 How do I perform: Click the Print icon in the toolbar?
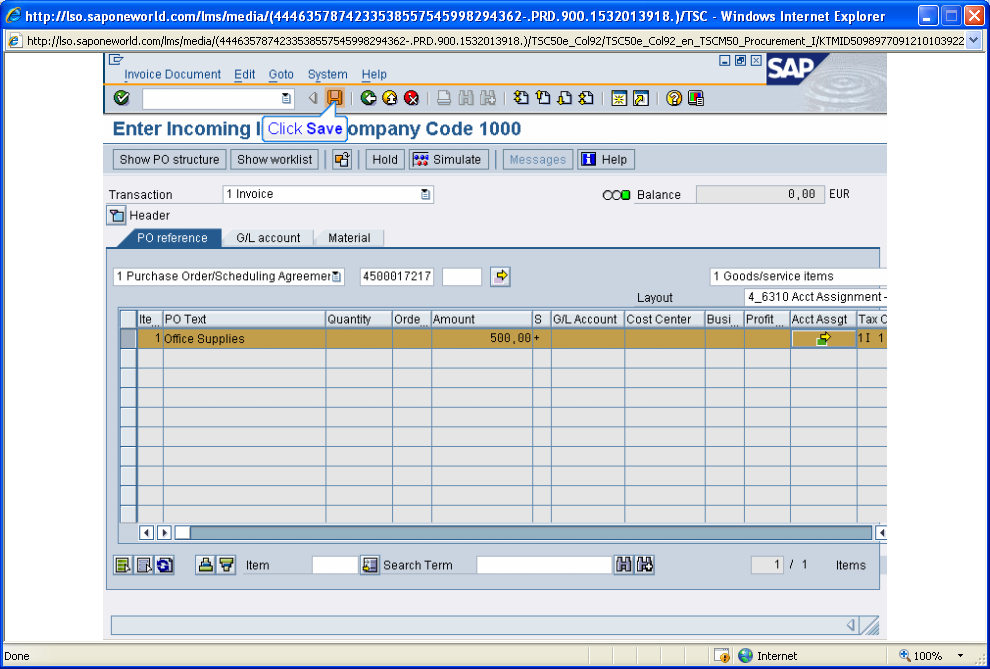pos(444,98)
